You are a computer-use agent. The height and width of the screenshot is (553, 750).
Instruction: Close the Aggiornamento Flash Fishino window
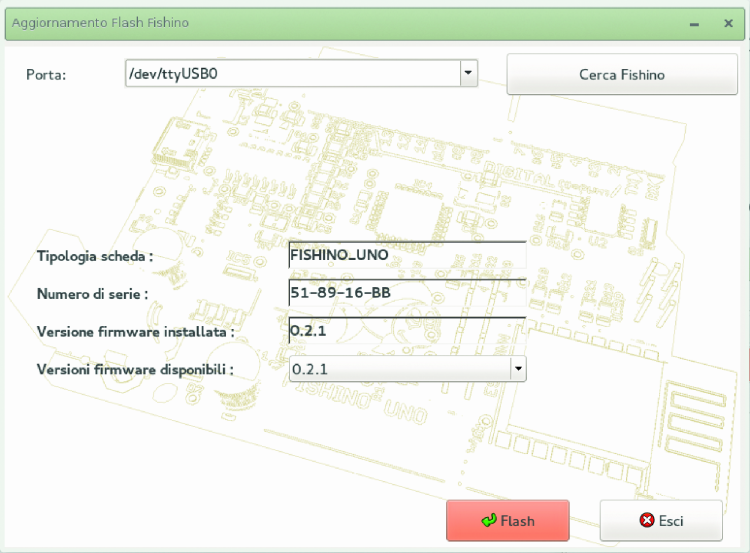coord(728,22)
